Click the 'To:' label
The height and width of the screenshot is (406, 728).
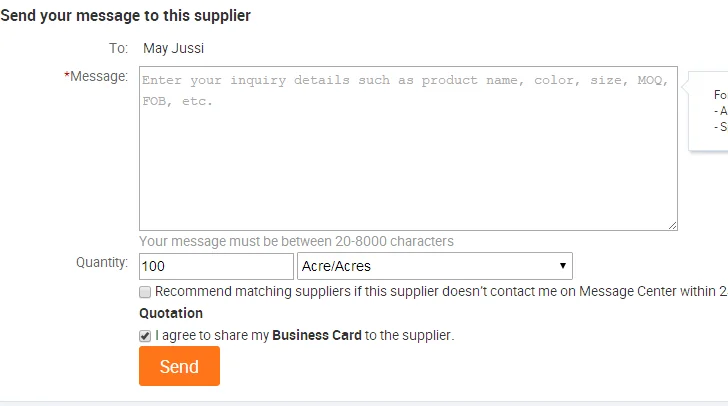click(118, 48)
